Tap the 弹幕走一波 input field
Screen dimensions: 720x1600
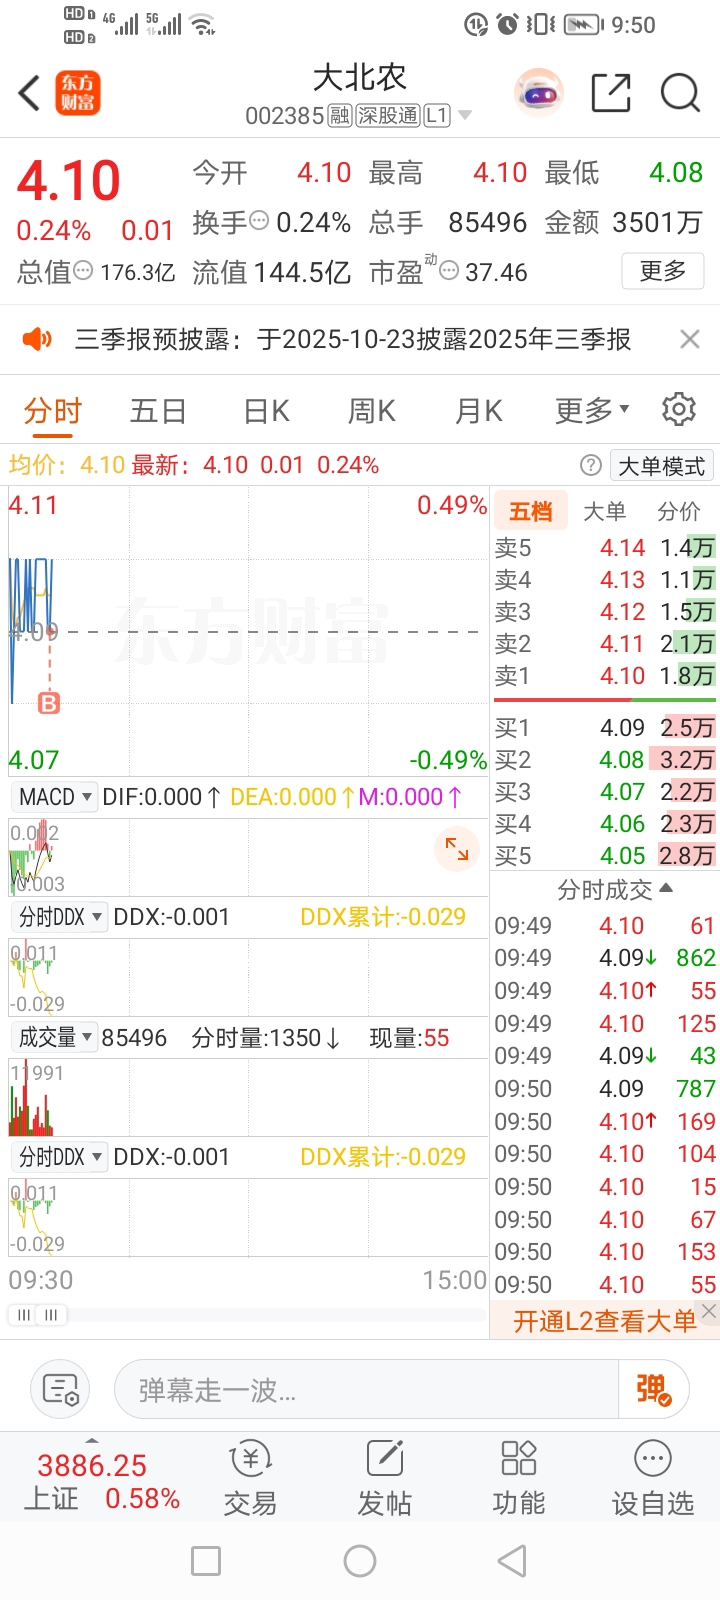pos(367,1389)
